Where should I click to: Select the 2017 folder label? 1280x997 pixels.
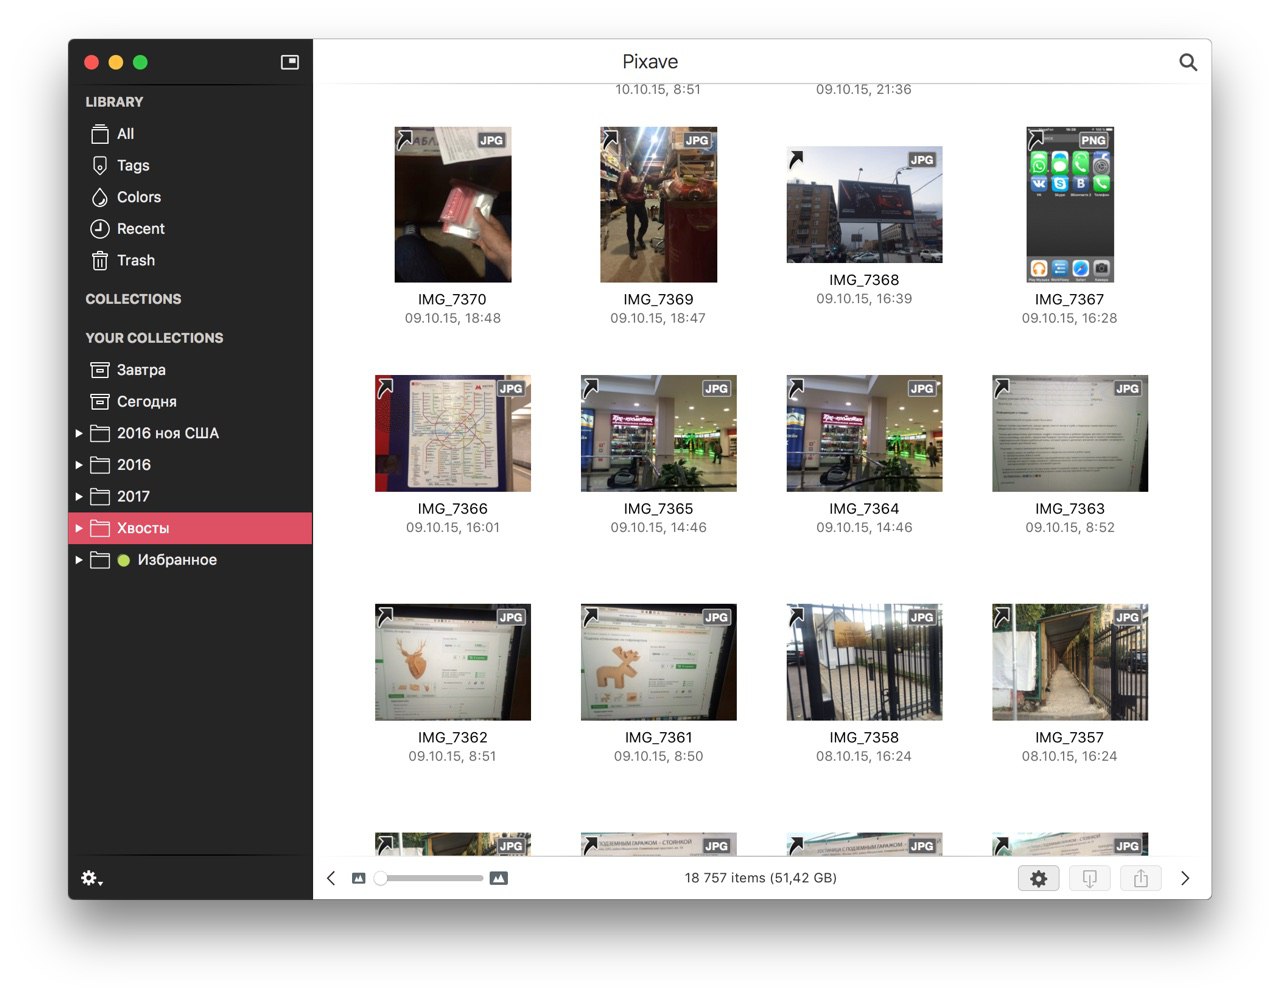click(x=133, y=497)
